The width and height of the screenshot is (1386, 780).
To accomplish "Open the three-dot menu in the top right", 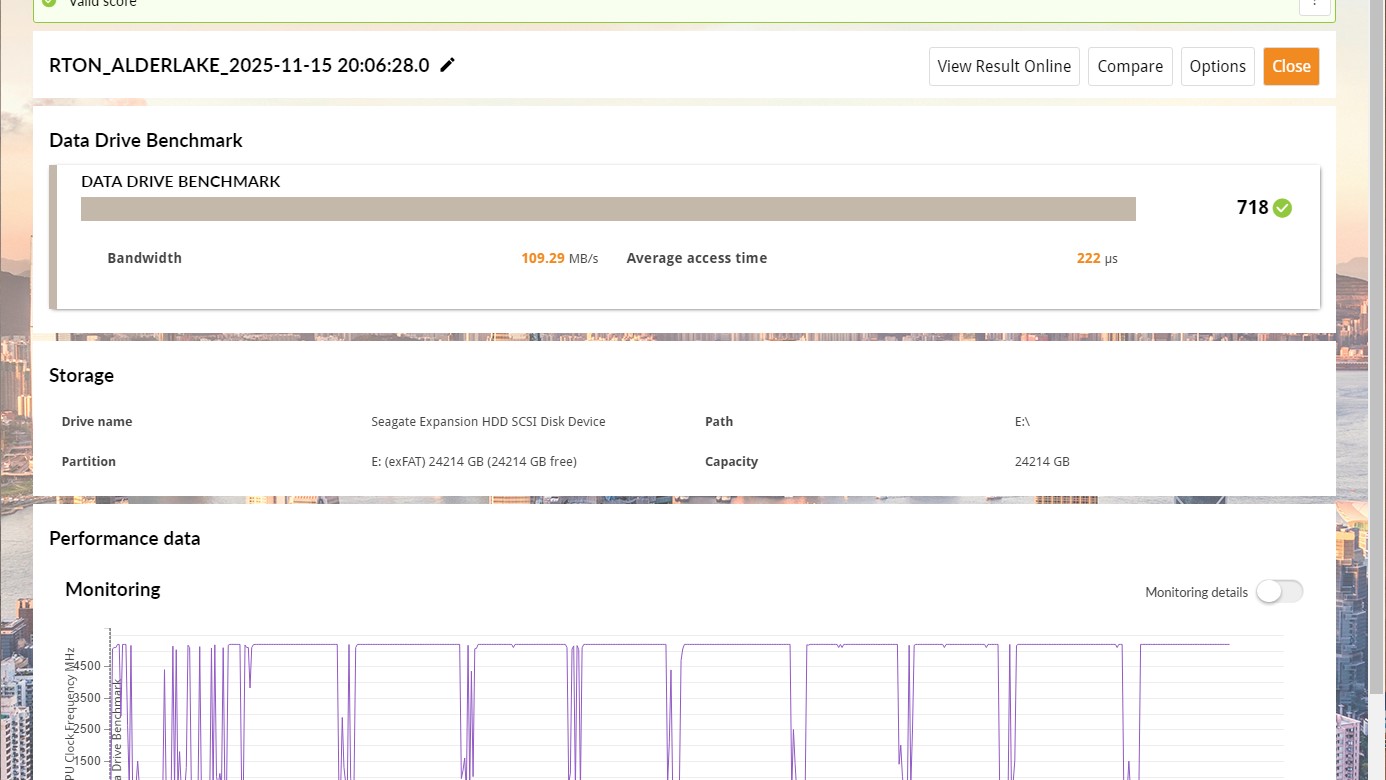I will tap(1314, 4).
